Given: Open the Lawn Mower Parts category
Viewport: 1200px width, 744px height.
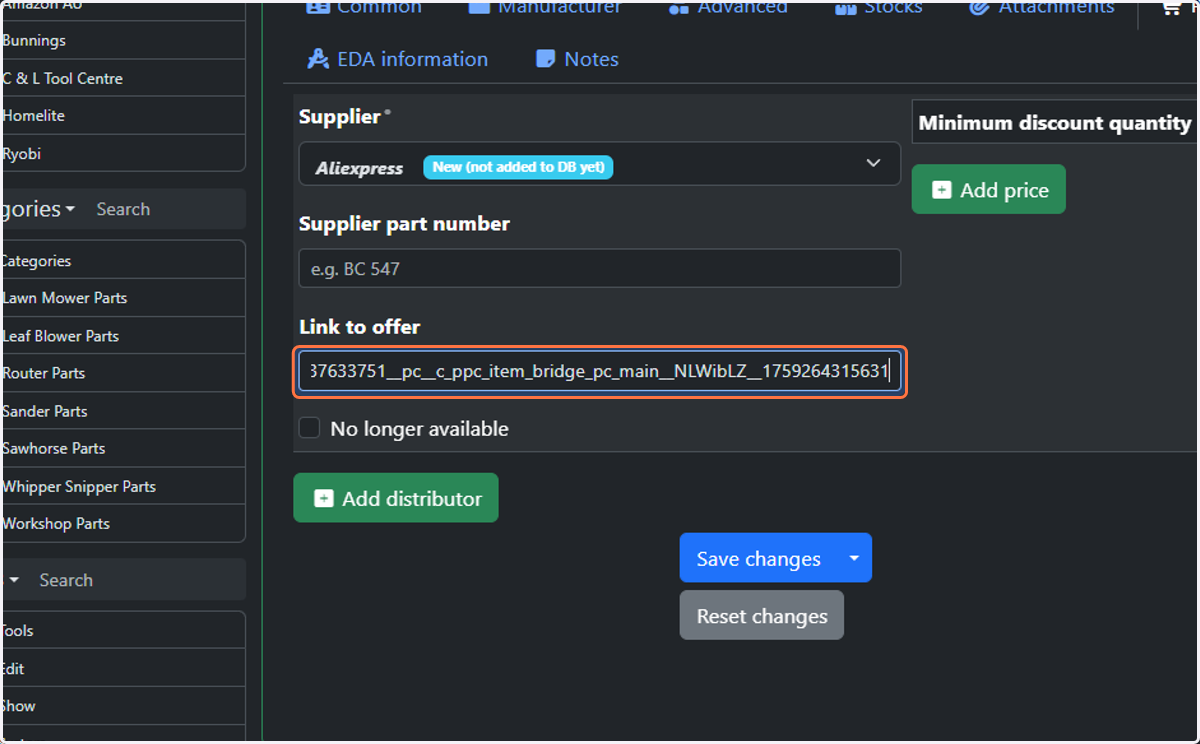Looking at the screenshot, I should point(122,298).
